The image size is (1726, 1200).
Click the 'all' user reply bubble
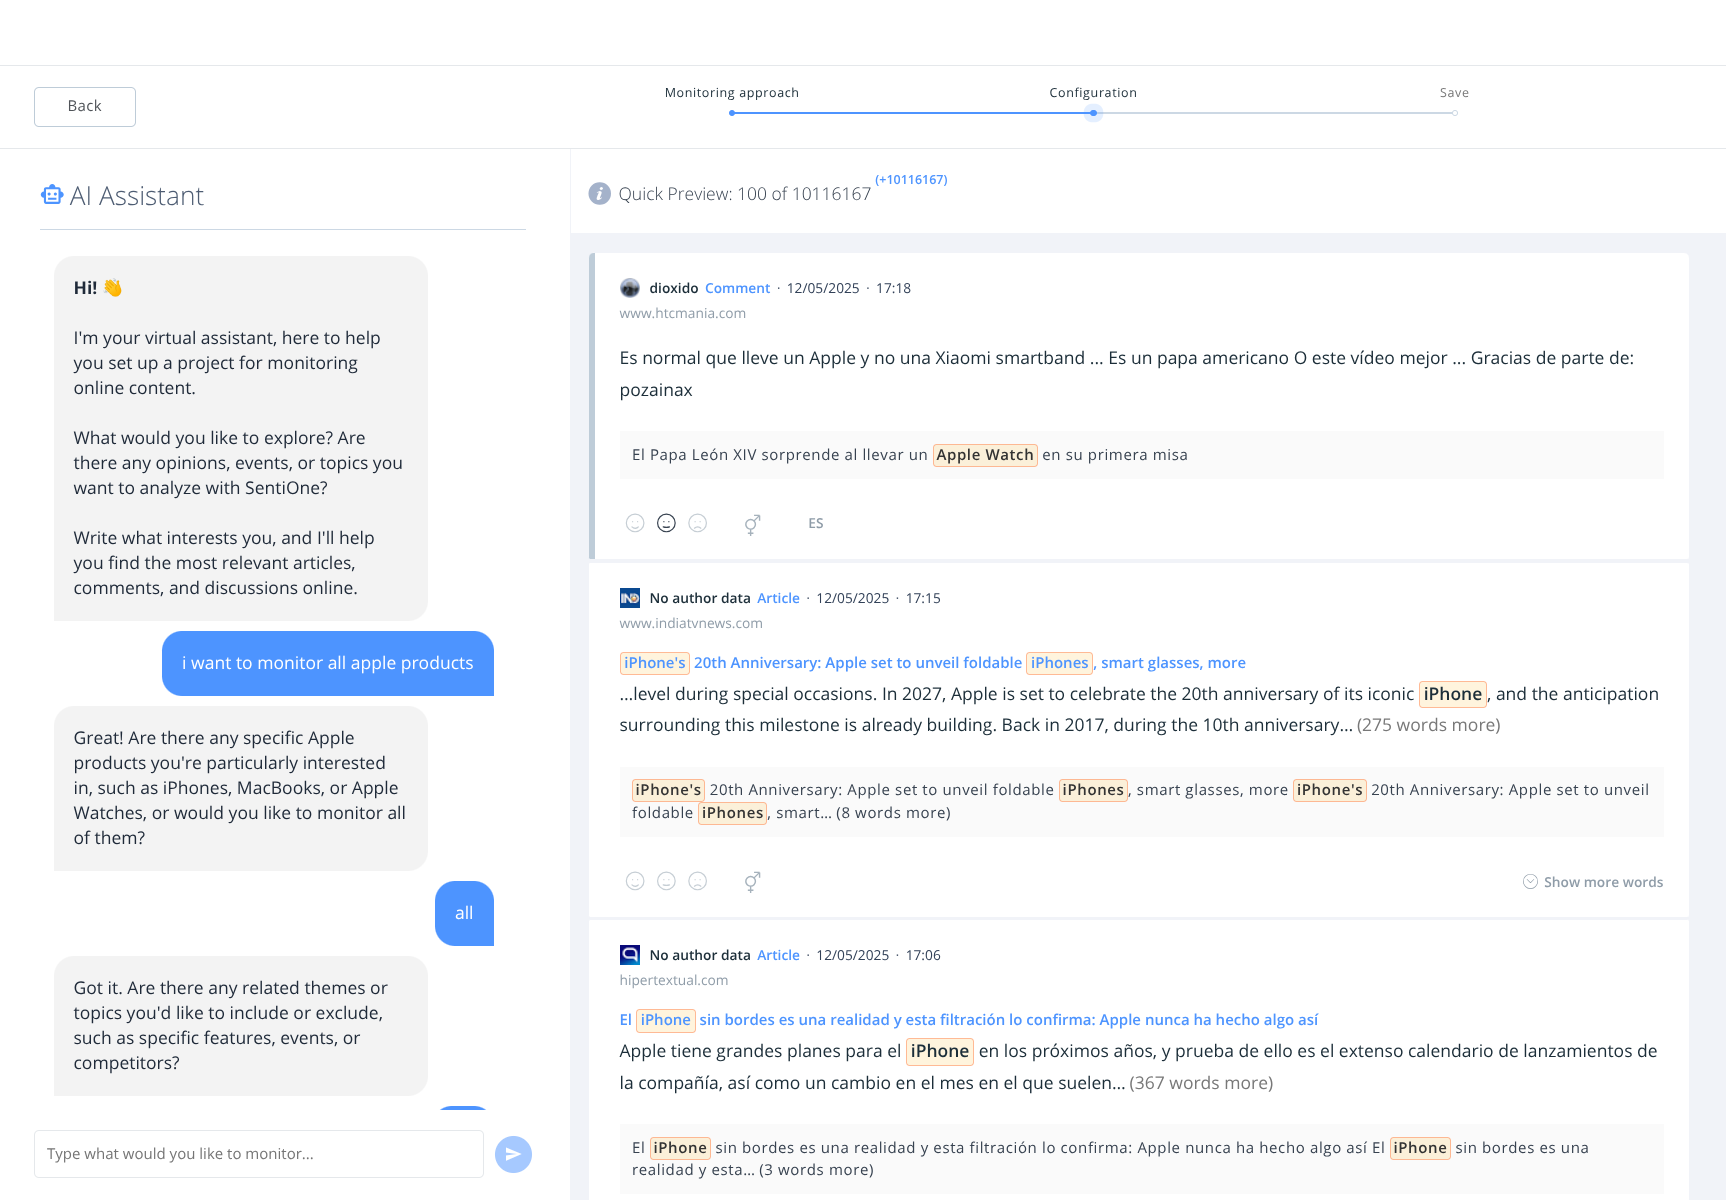point(464,913)
